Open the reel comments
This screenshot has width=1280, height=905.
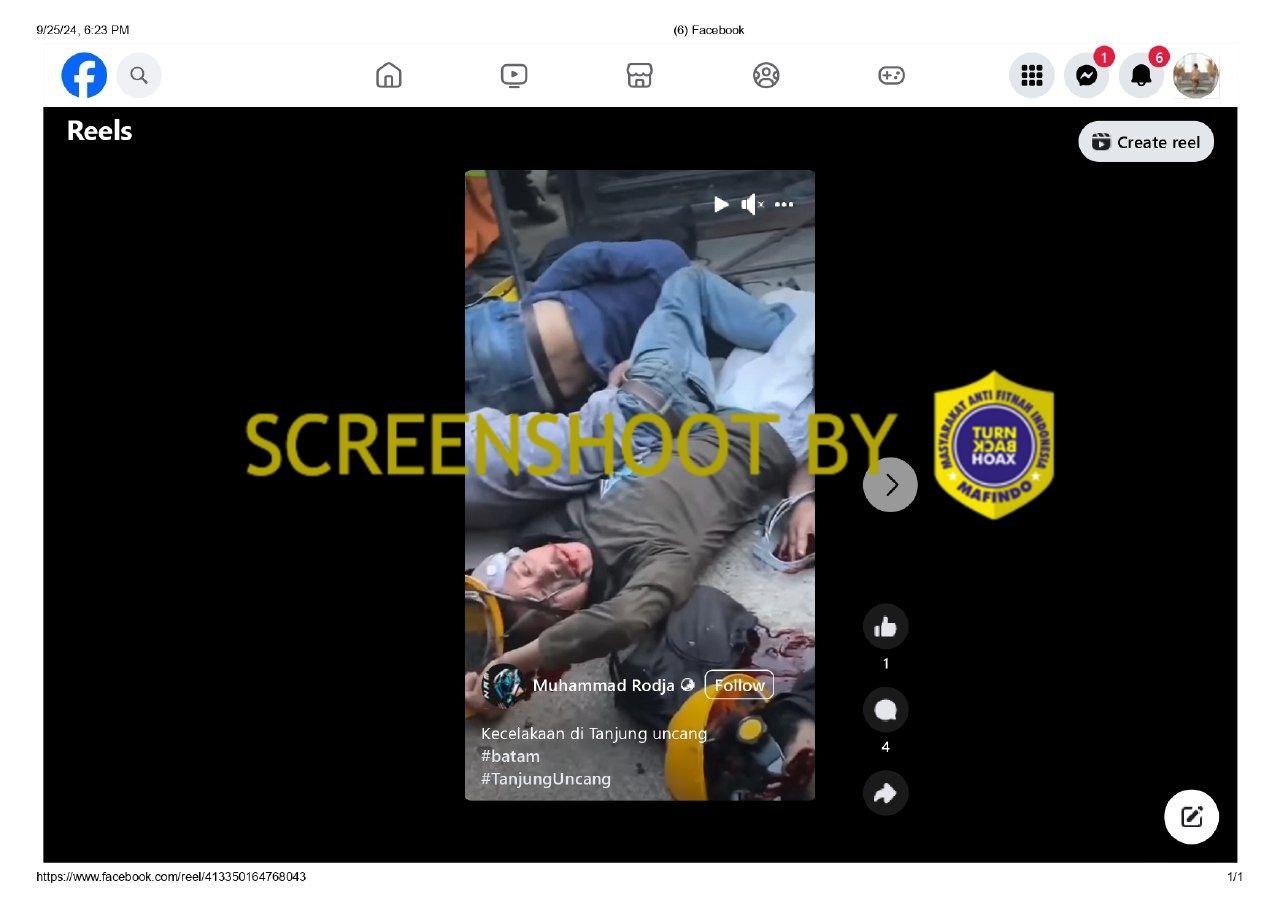(885, 710)
